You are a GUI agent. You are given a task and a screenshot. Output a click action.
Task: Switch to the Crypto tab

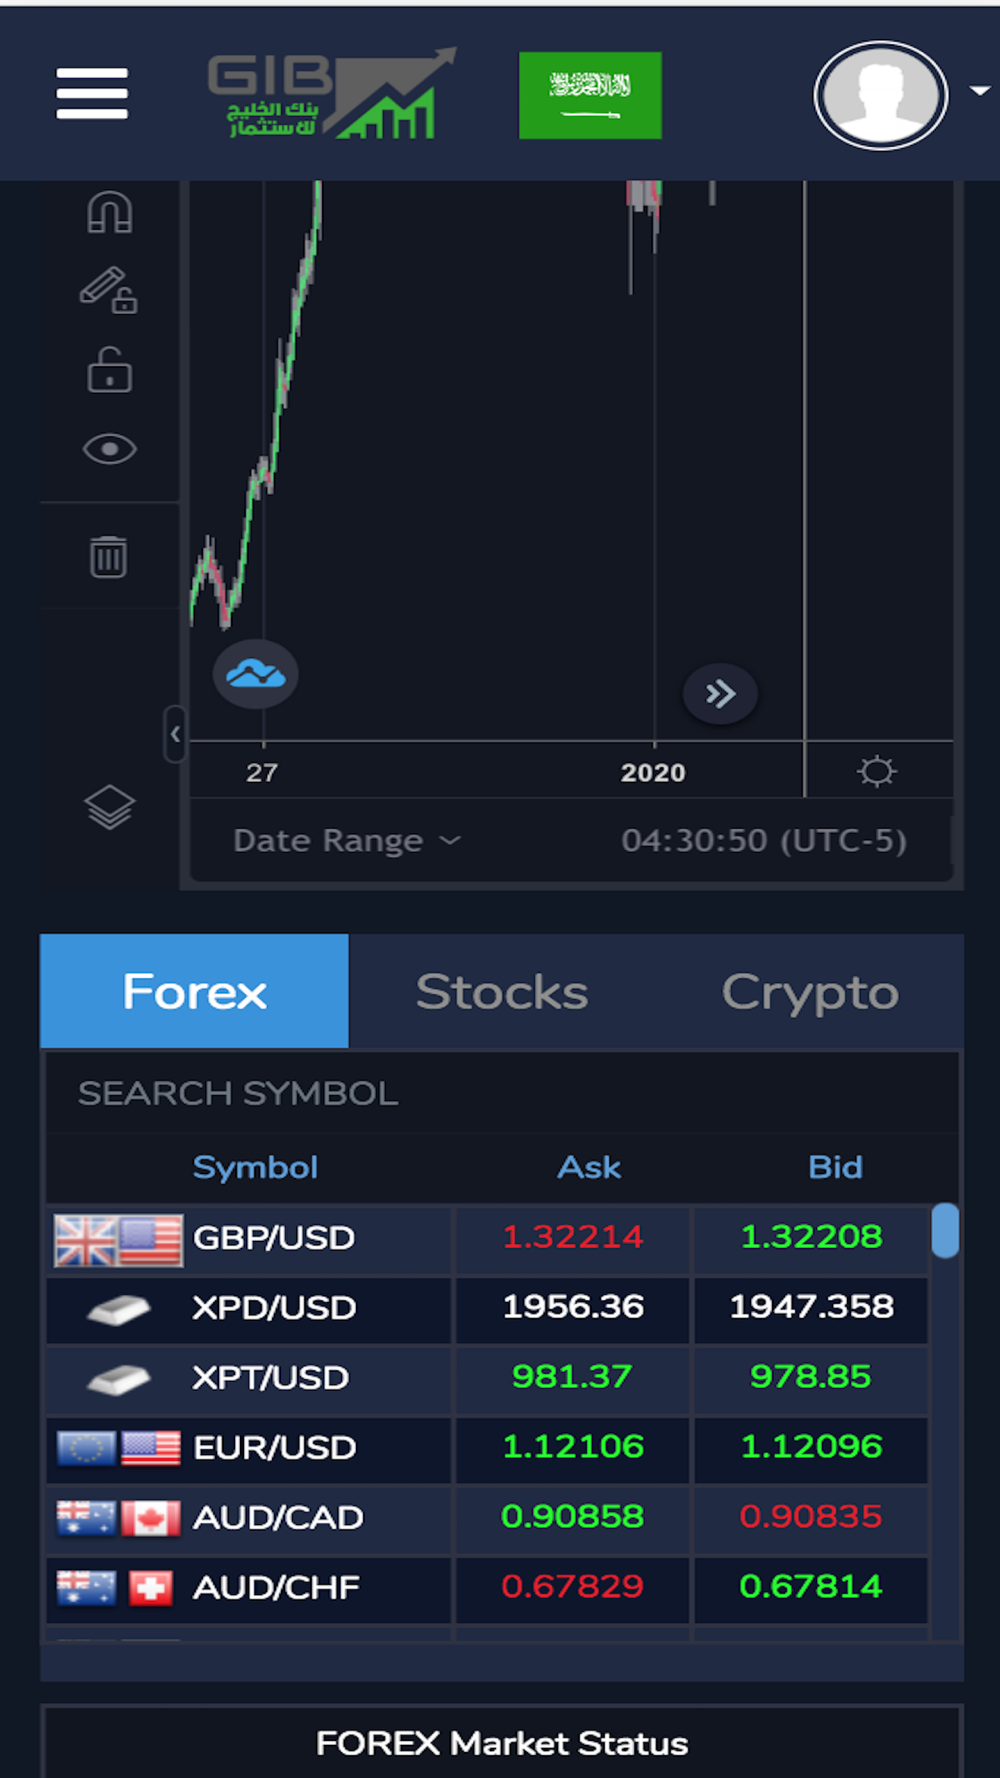click(810, 992)
